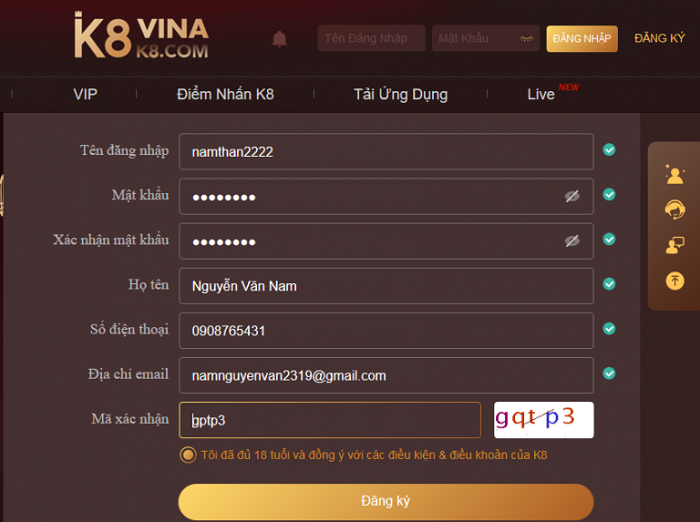Refresh the captcha image gqtp3
This screenshot has height=522, width=700.
coord(543,420)
